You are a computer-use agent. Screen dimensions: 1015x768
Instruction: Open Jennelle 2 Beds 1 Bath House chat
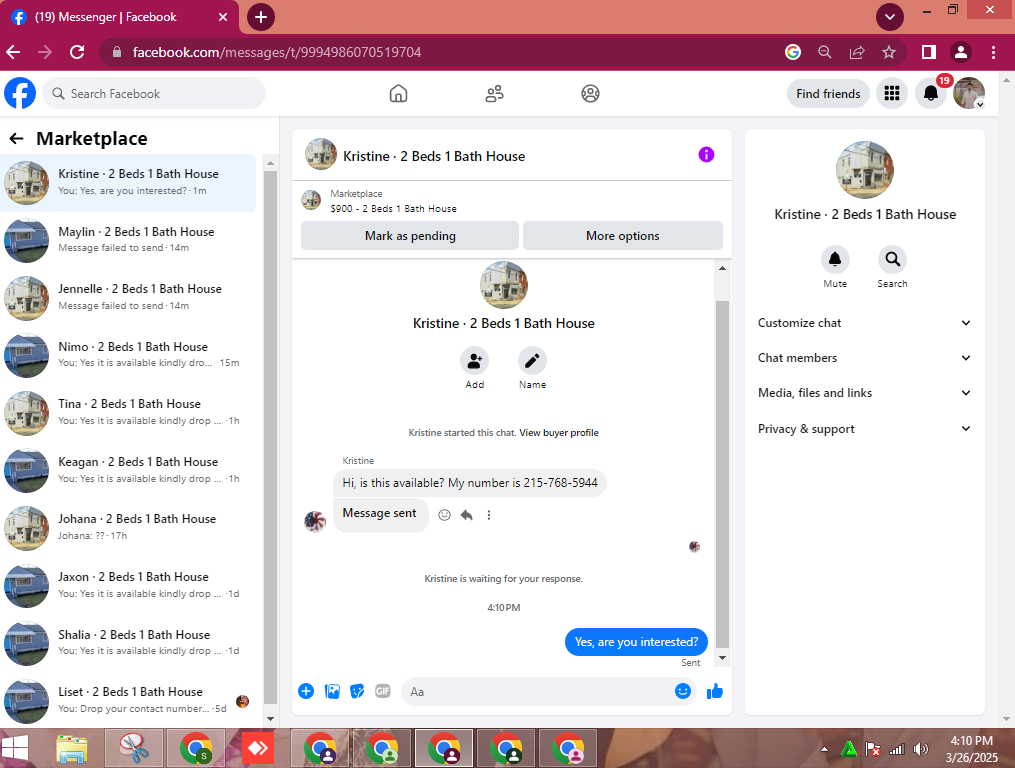coord(128,297)
